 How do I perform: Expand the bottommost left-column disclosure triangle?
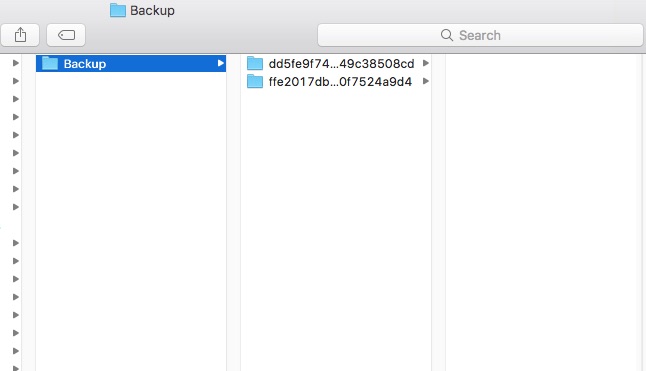pyautogui.click(x=16, y=368)
